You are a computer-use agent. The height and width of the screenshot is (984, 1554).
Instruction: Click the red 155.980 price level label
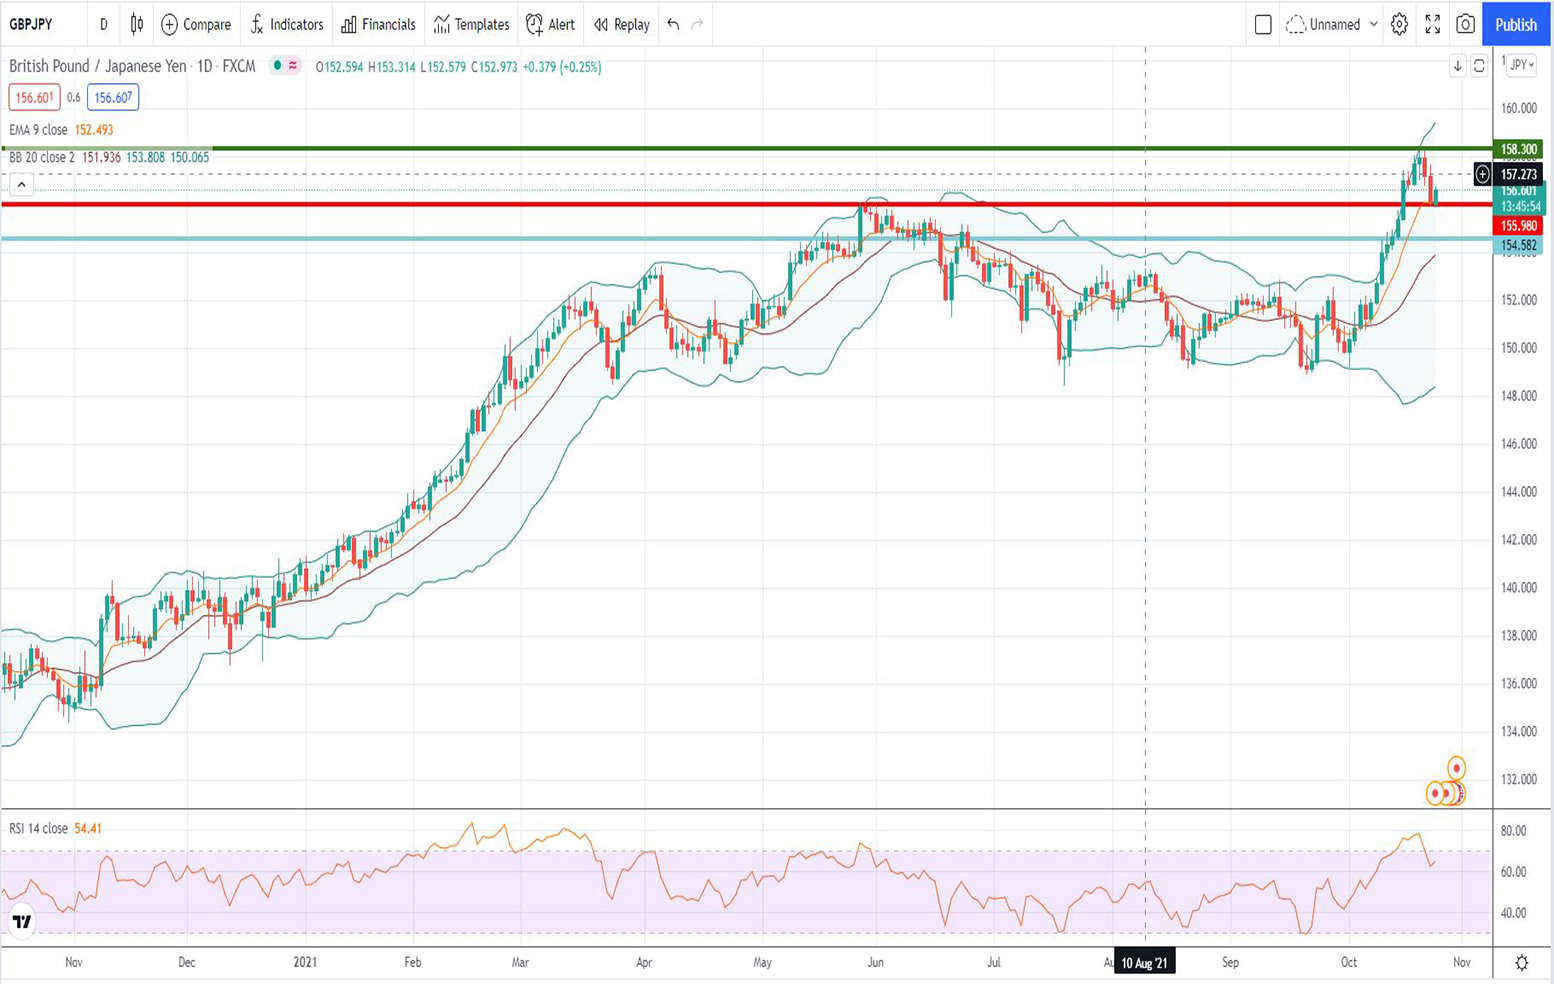point(1518,226)
